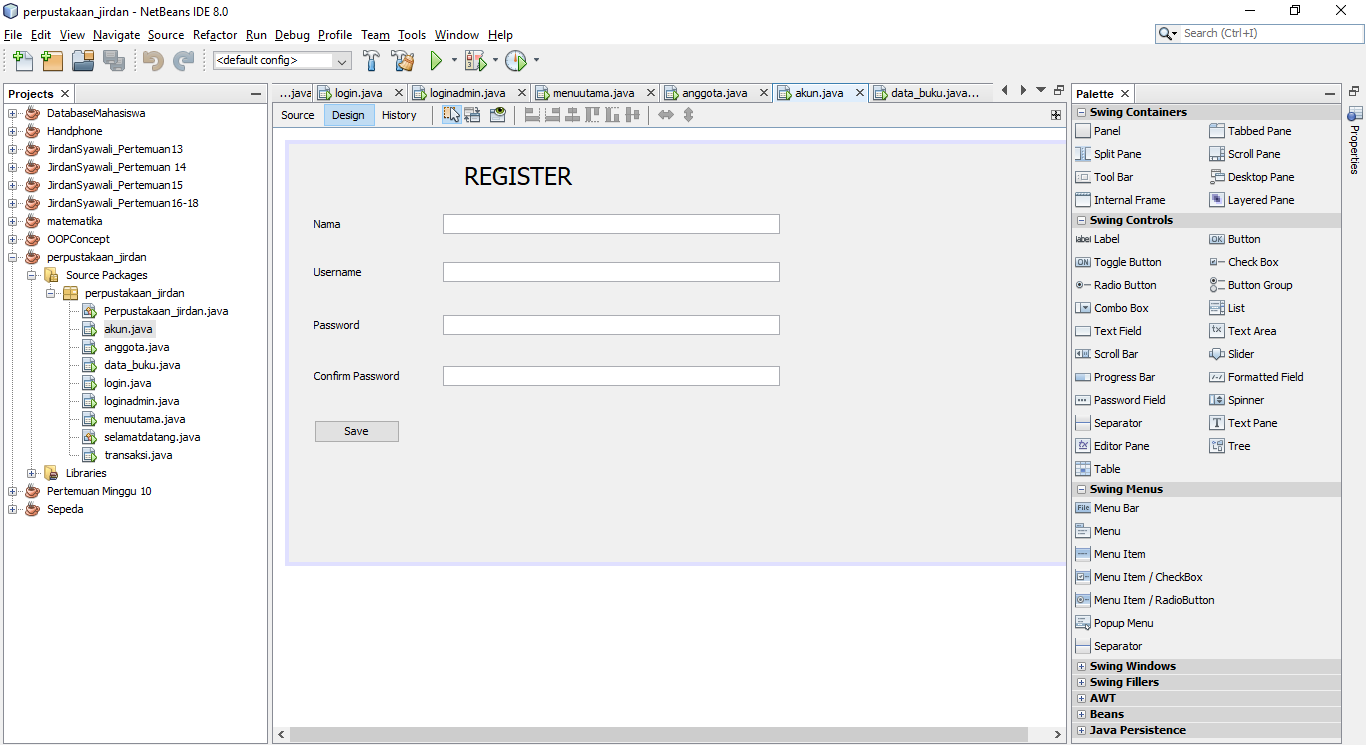Open the Refactor menu
This screenshot has height=745, width=1366.
click(214, 34)
